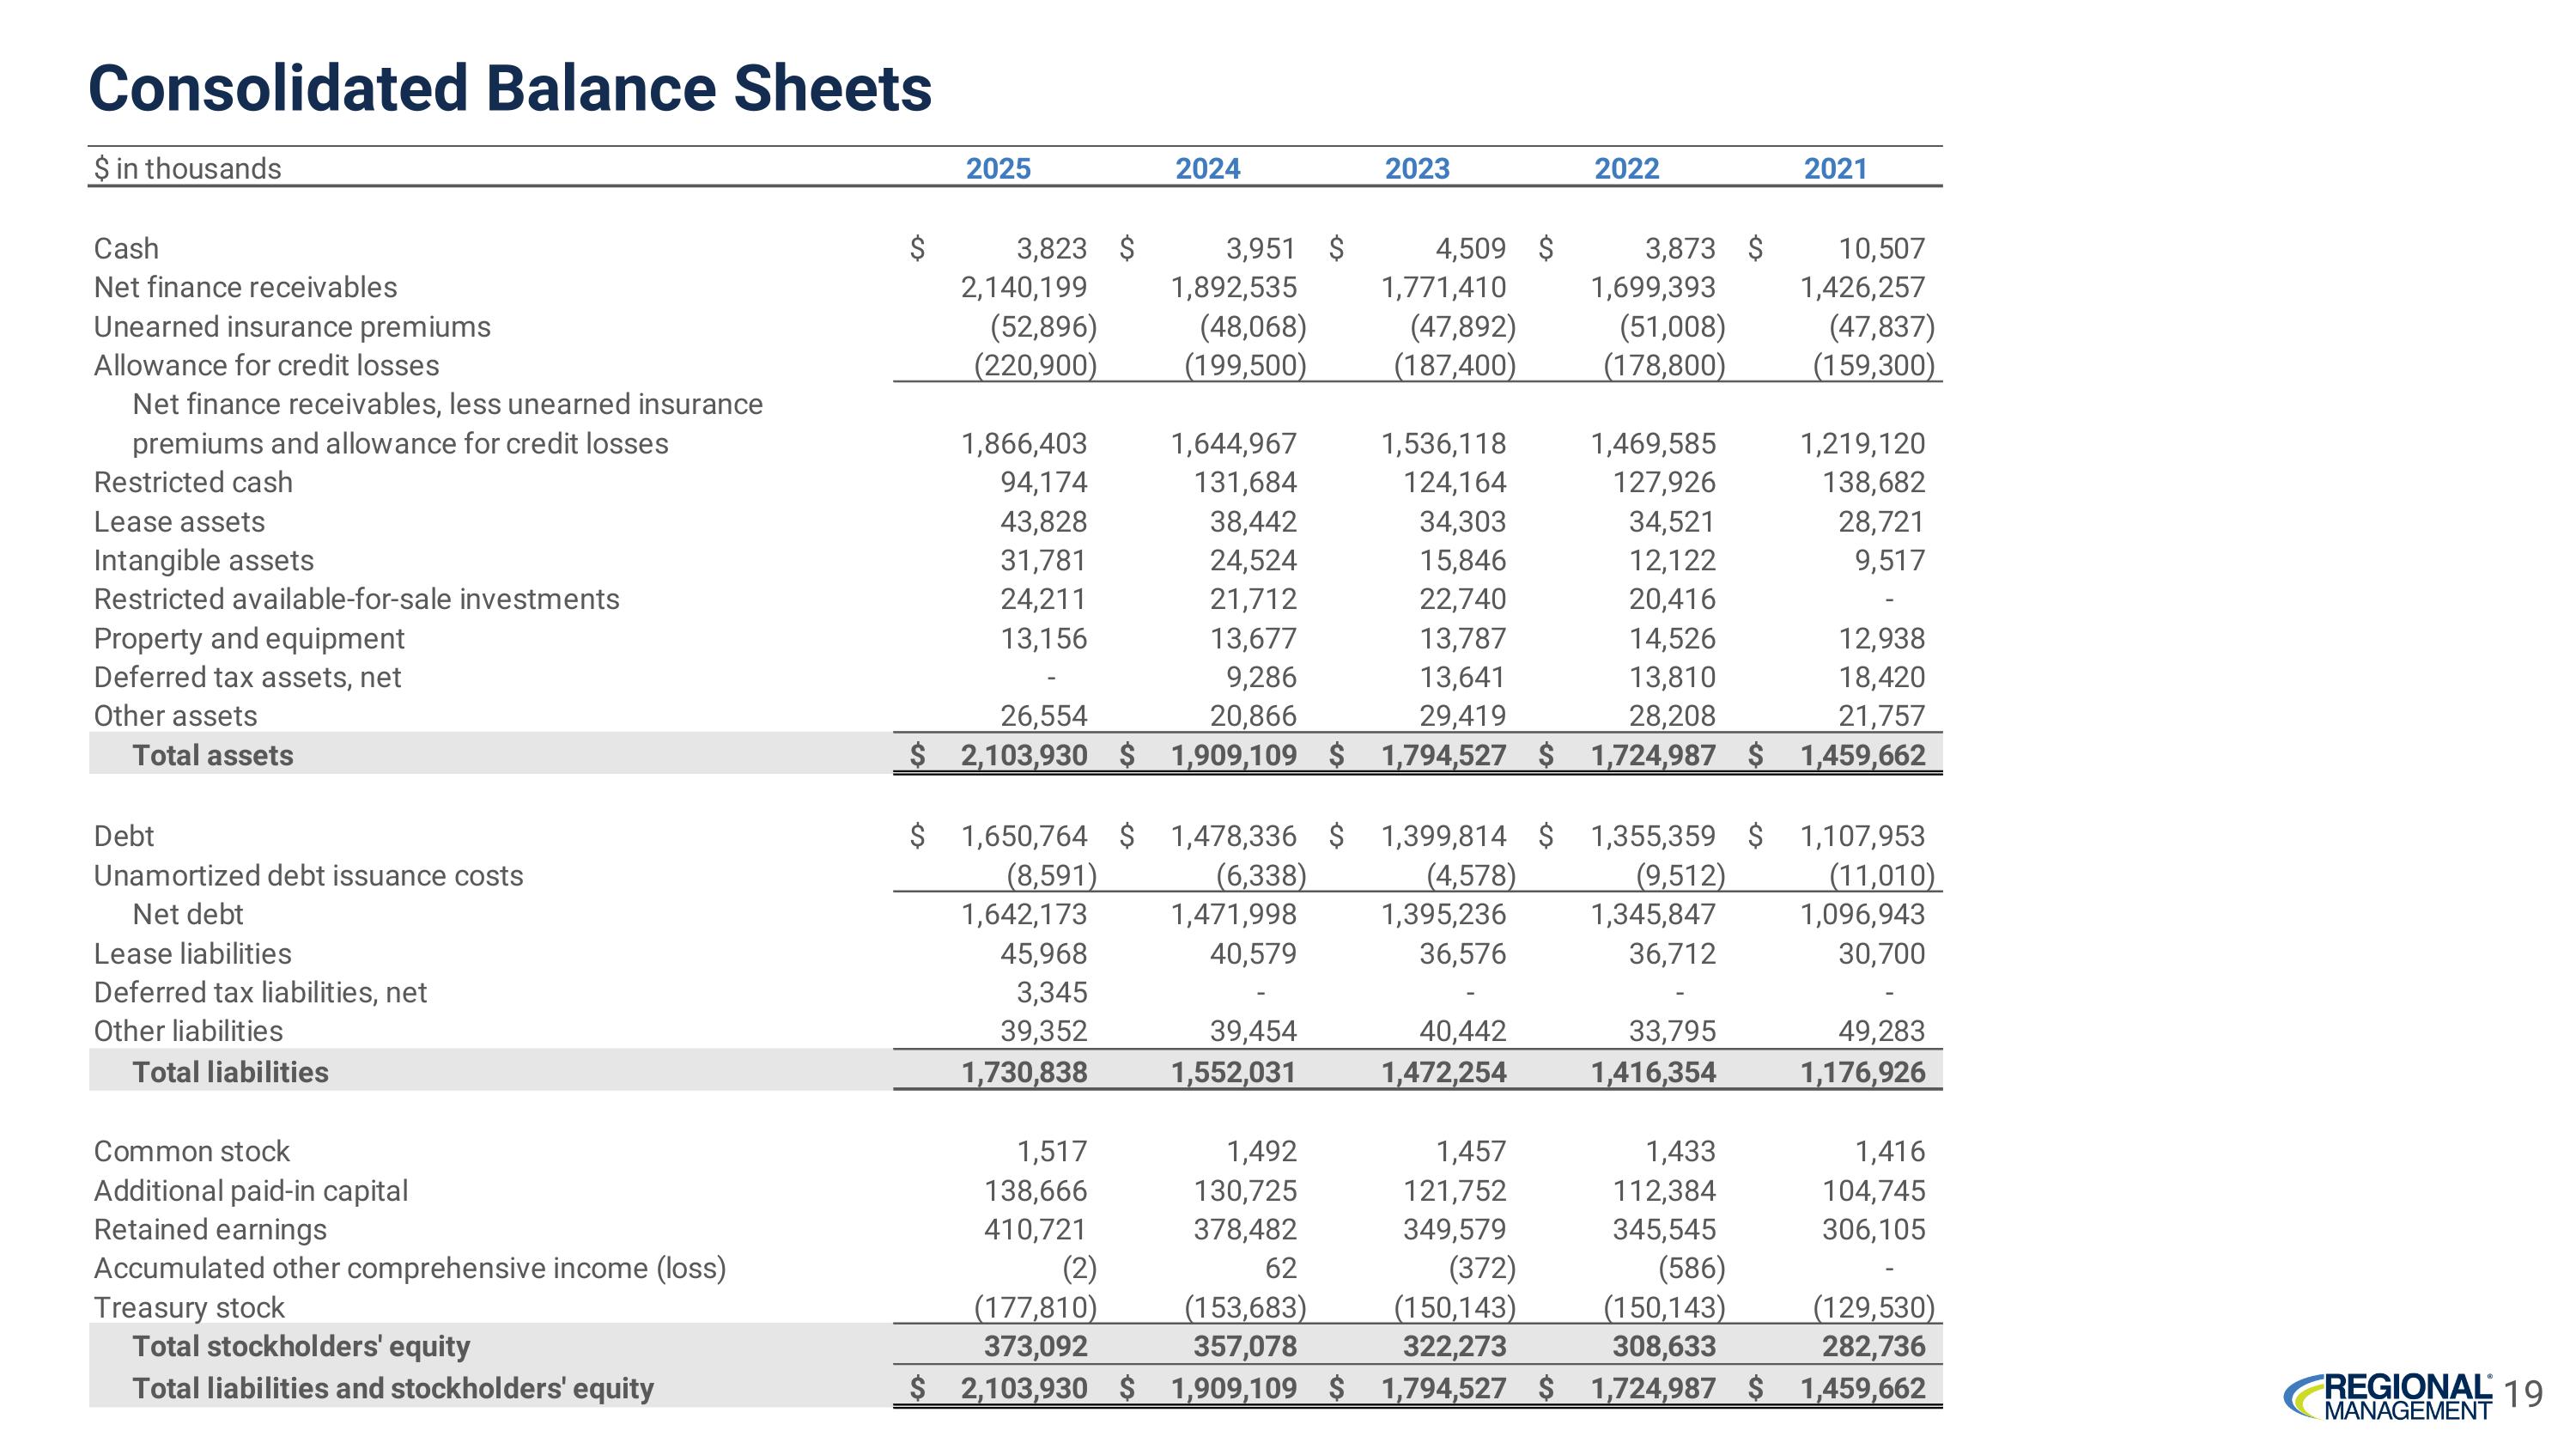The image size is (2576, 1449).
Task: Click the Allowance for credit losses label
Action: pyautogui.click(x=266, y=365)
